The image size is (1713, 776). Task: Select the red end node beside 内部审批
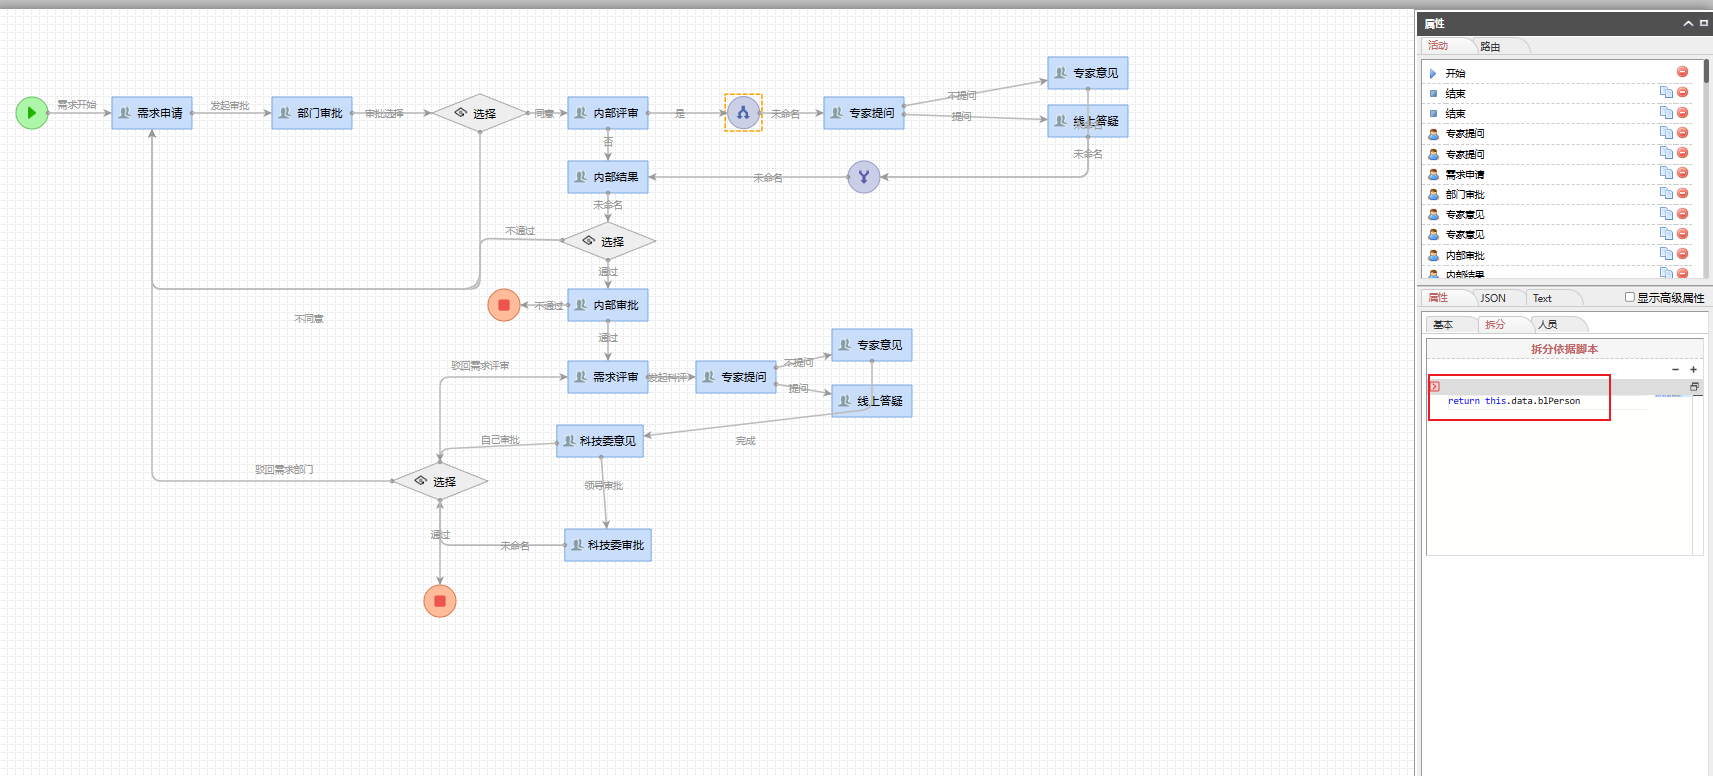[x=504, y=305]
